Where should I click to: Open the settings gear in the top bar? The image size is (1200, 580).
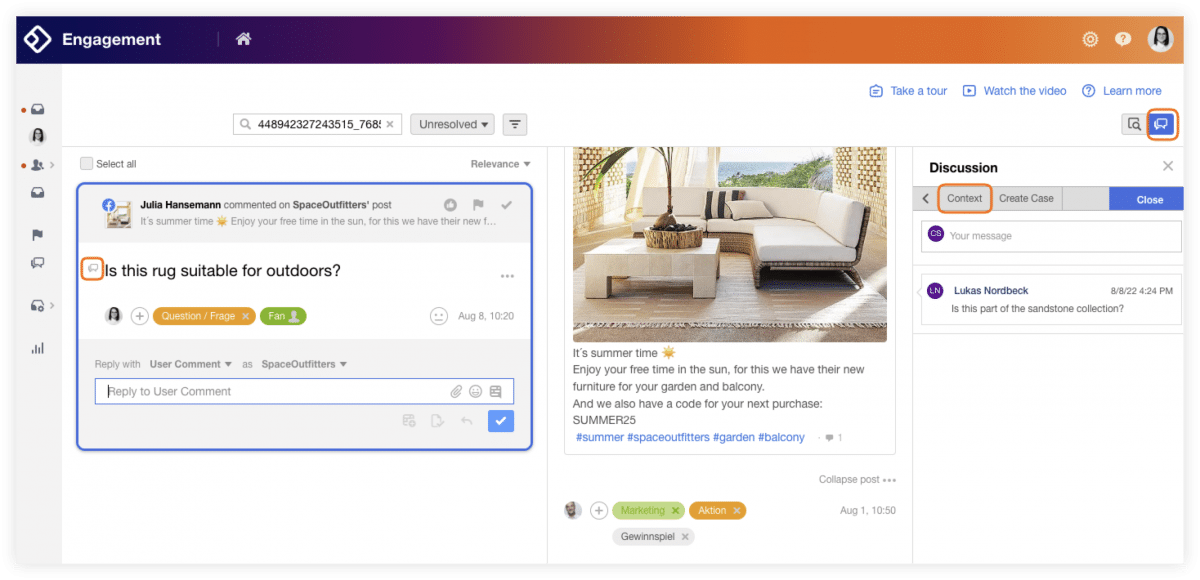[1090, 39]
